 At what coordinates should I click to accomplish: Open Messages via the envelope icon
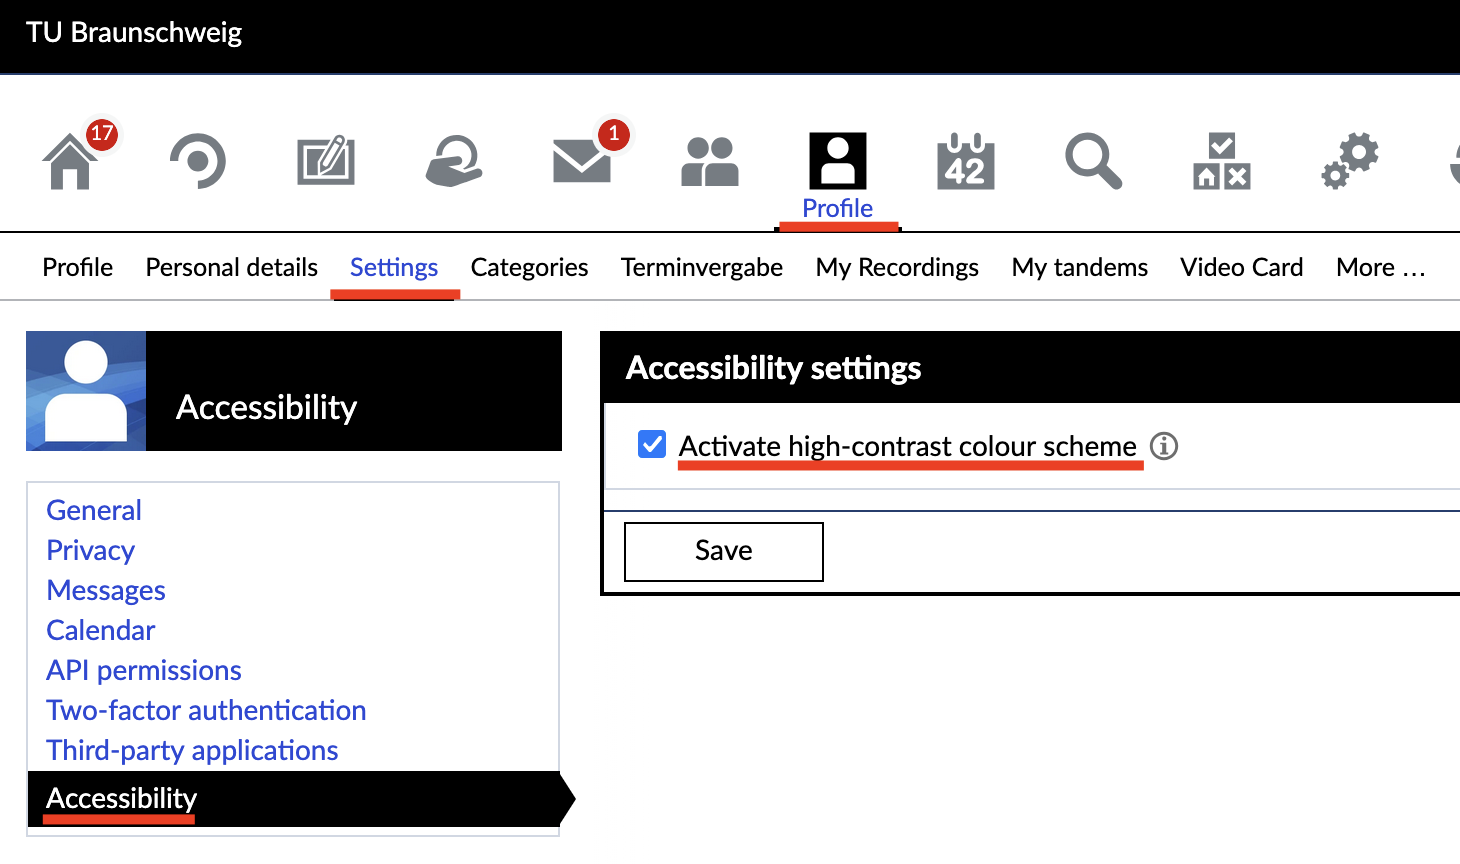[x=583, y=162]
